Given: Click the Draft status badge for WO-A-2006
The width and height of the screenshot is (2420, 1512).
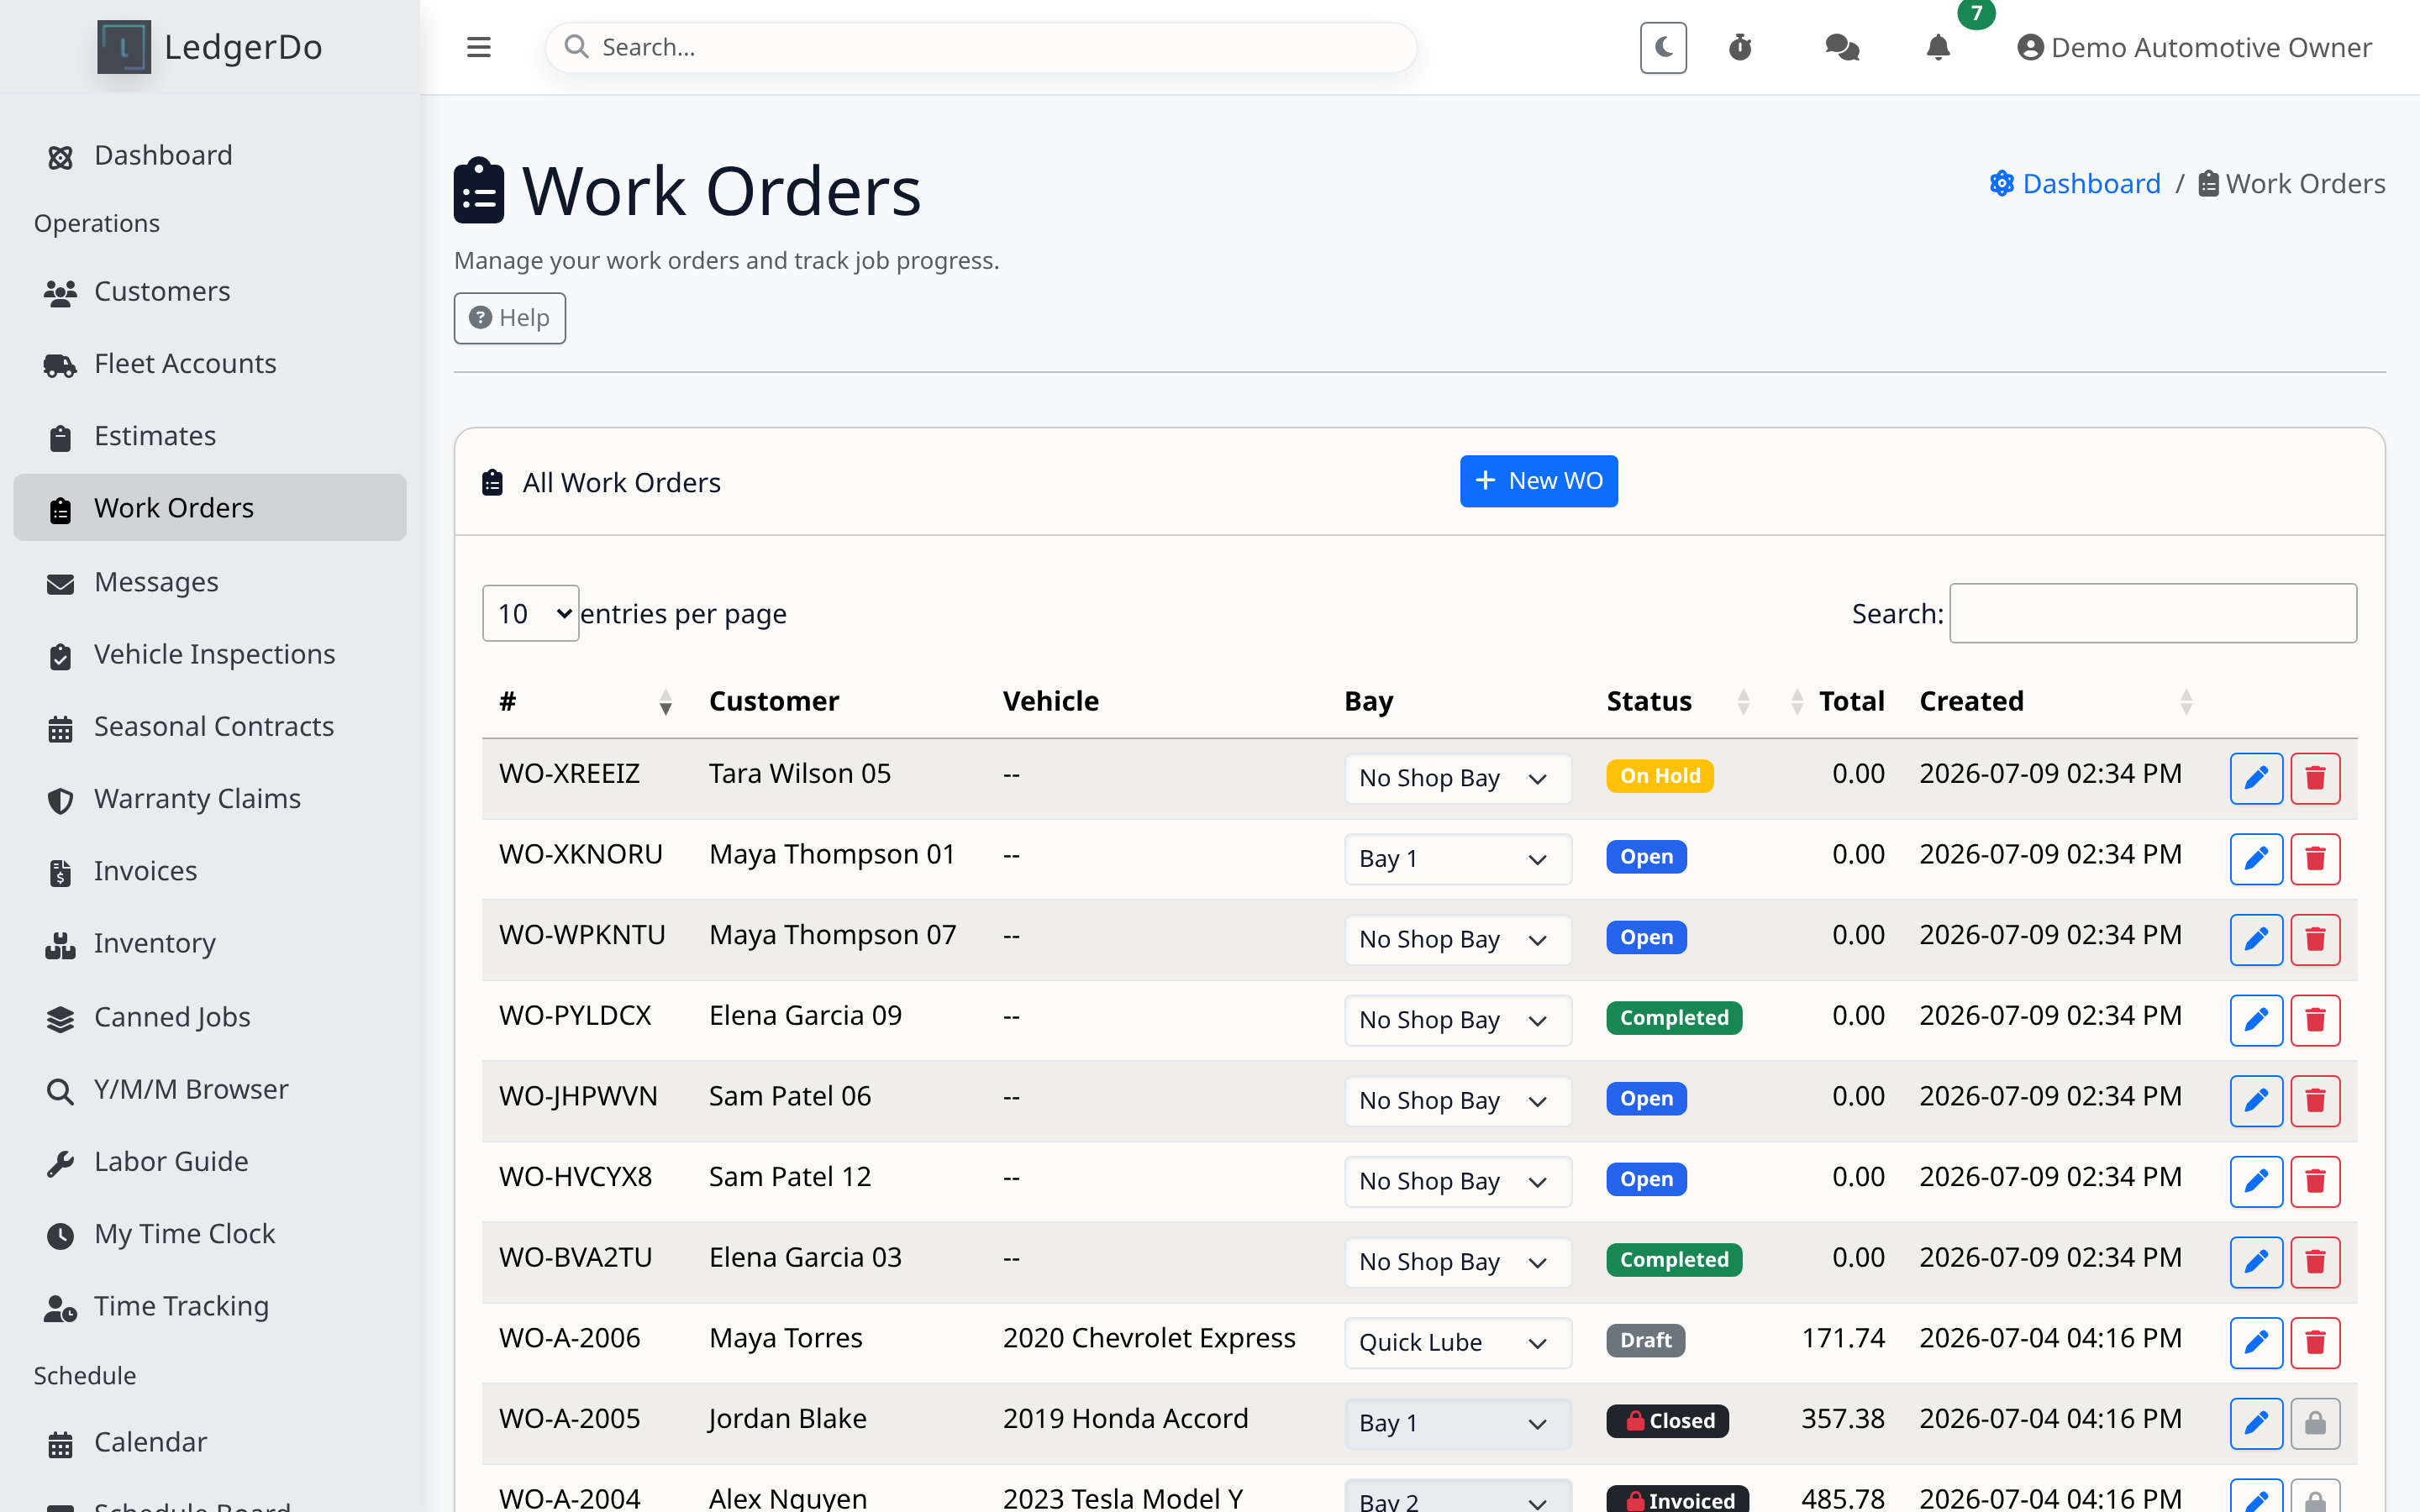Looking at the screenshot, I should pos(1646,1340).
